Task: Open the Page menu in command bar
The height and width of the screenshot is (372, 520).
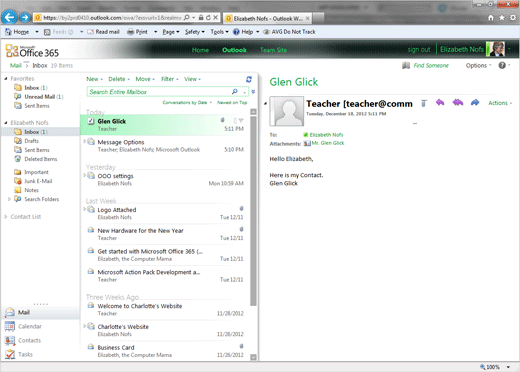Action: tap(171, 32)
